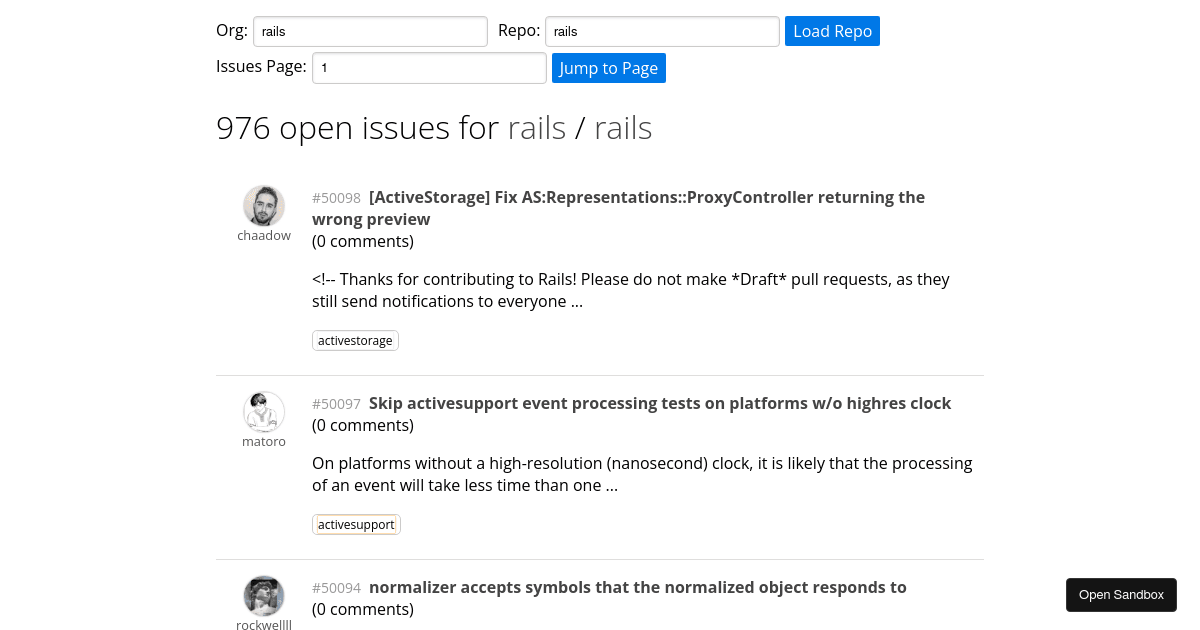The image size is (1200, 630).
Task: Select the activesupport label tag
Action: [356, 525]
